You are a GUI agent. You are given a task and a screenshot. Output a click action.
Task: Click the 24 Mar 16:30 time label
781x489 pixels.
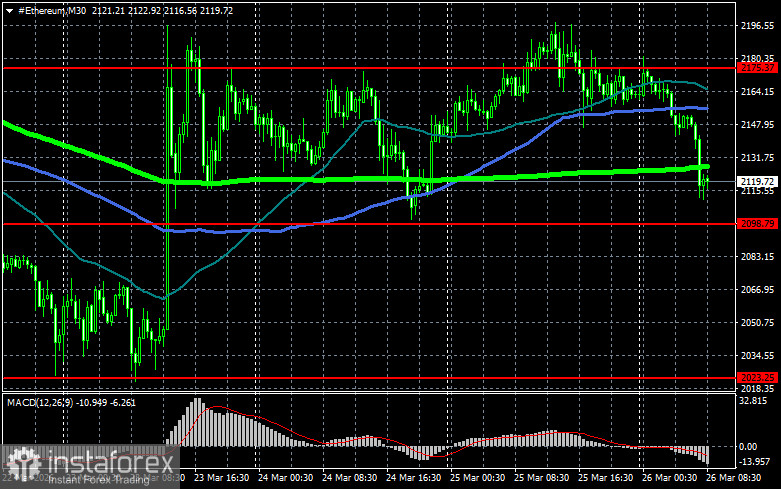pyautogui.click(x=413, y=478)
